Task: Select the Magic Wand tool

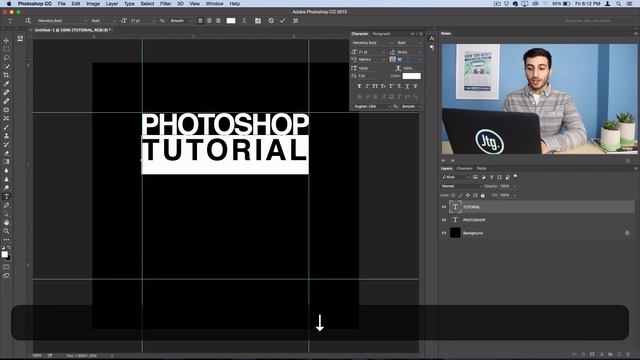Action: point(6,67)
